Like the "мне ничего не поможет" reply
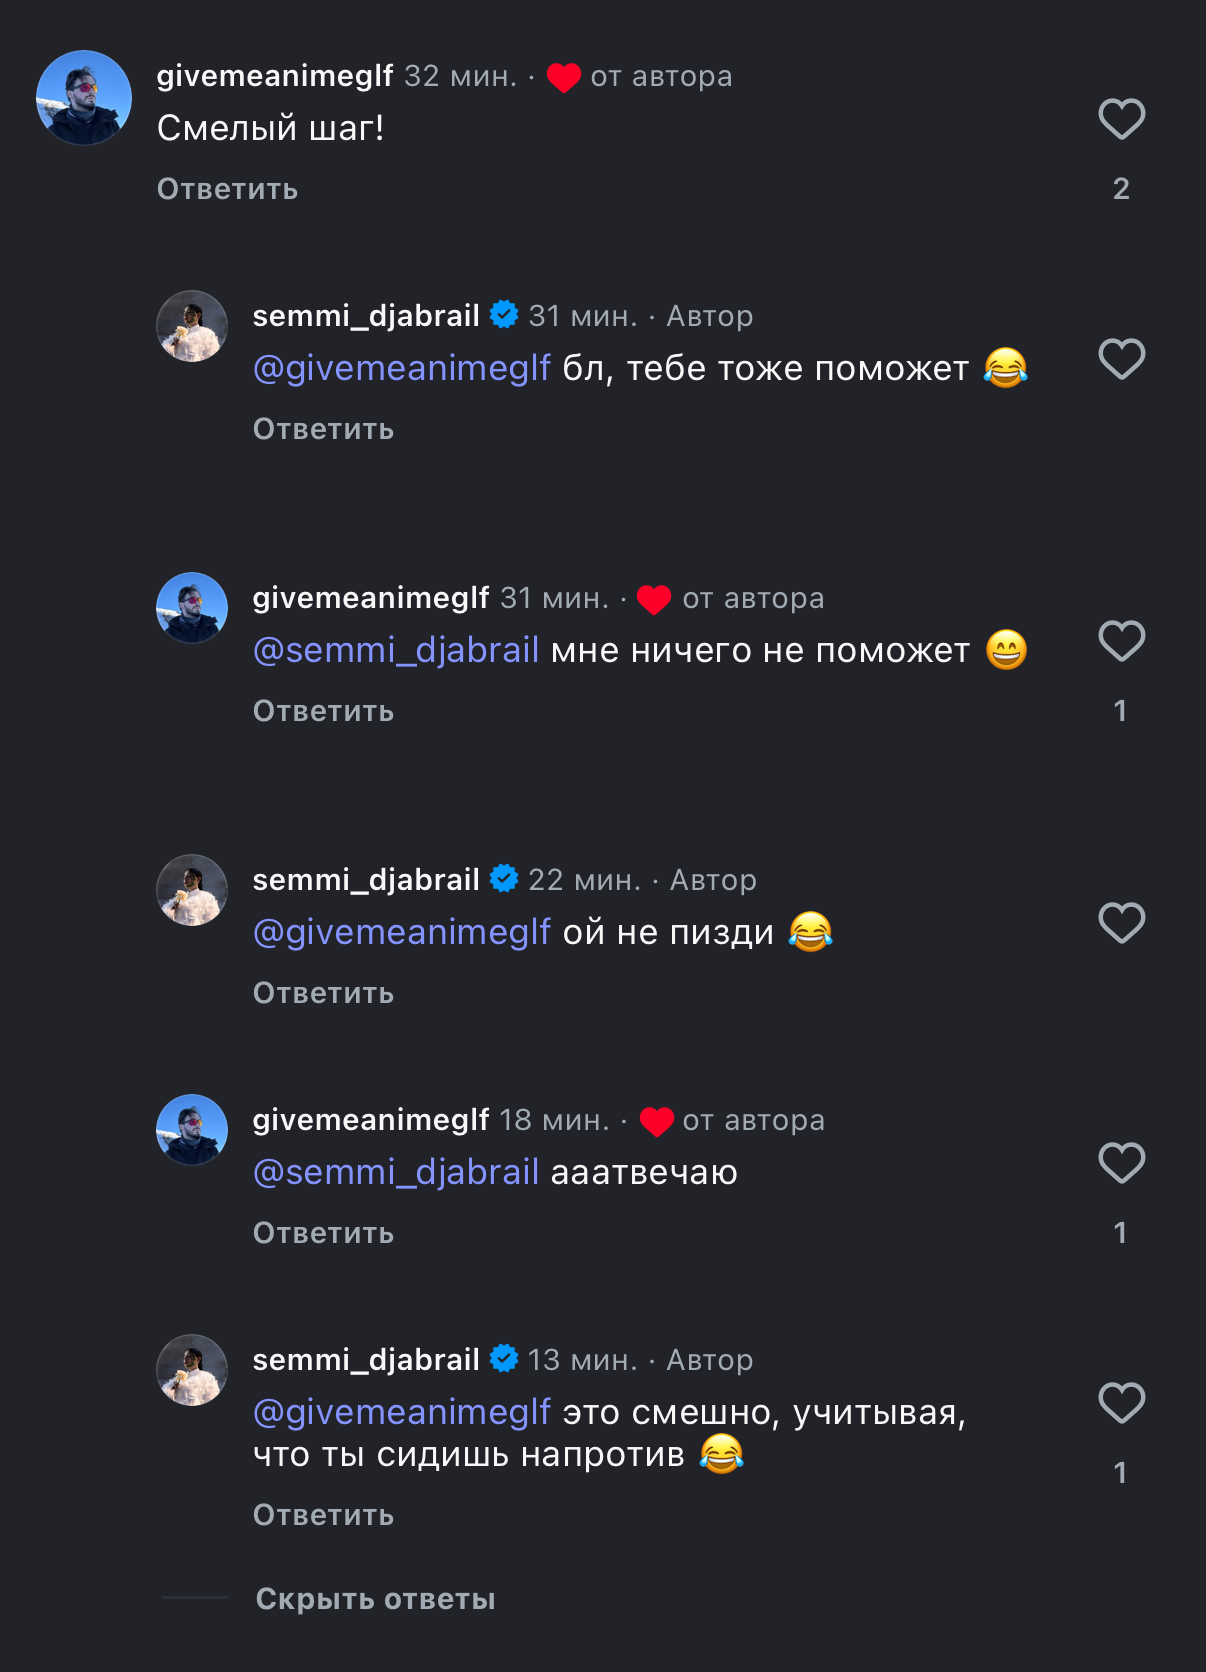 [x=1121, y=642]
